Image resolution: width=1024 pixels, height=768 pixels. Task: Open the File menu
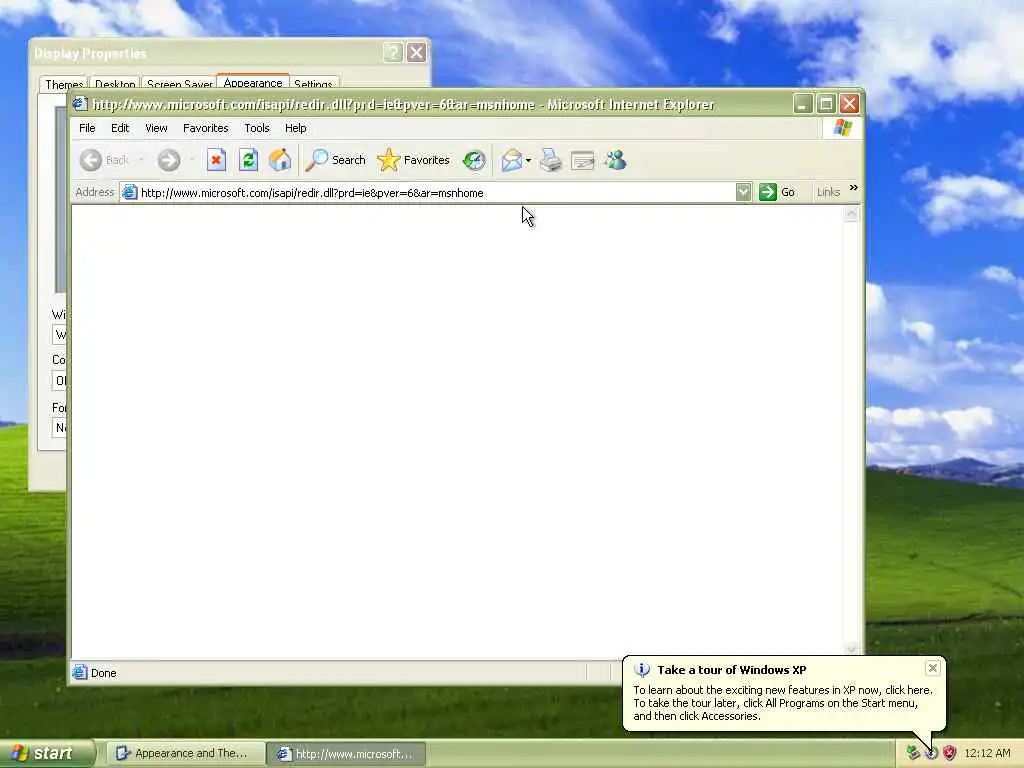pyautogui.click(x=87, y=128)
